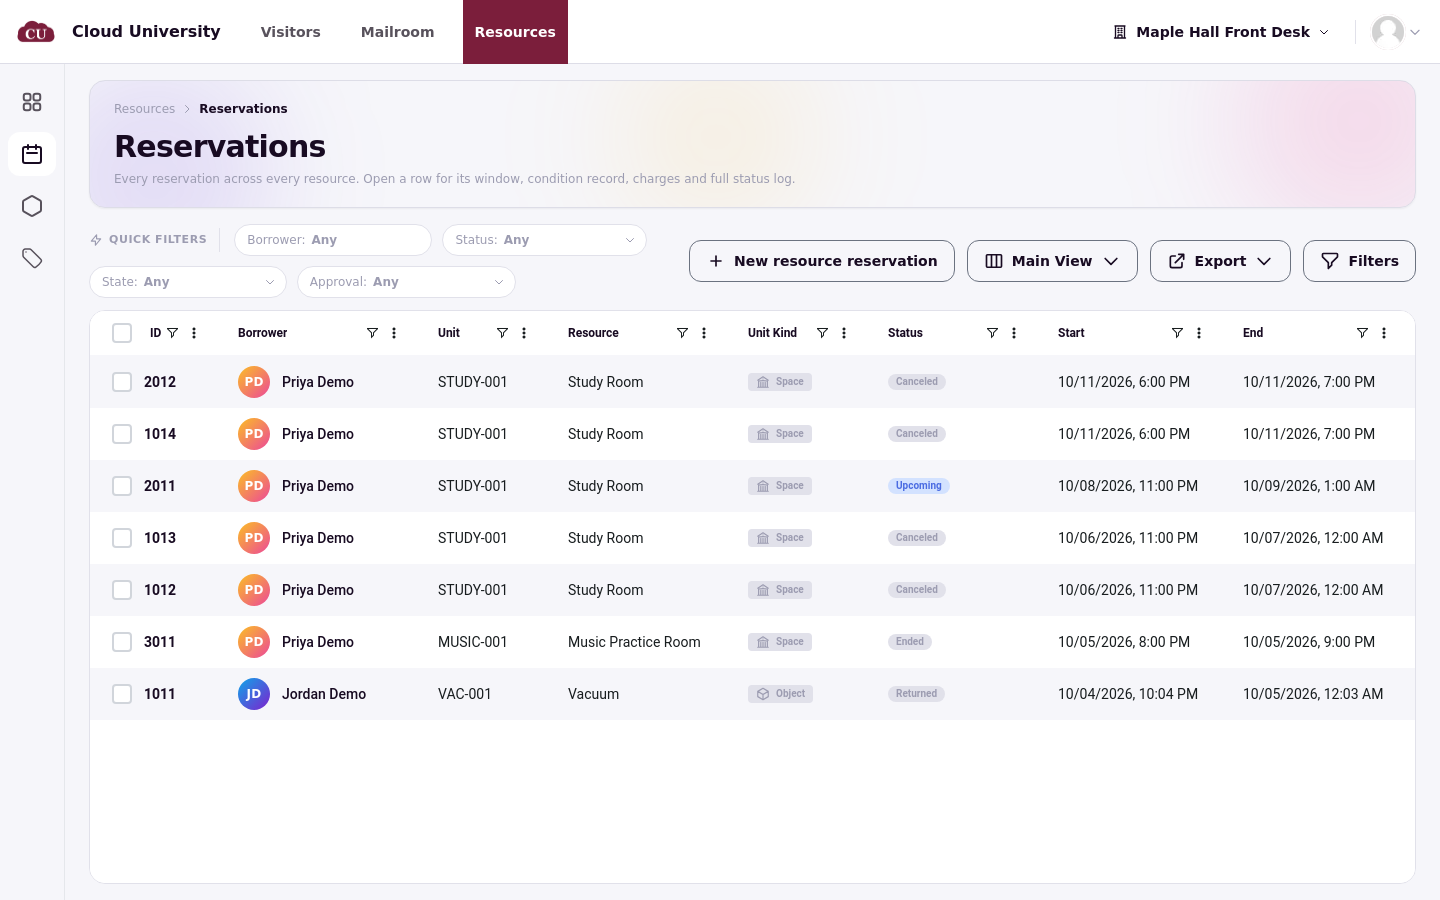Open the Main View dropdown
This screenshot has width=1440, height=900.
pyautogui.click(x=1052, y=261)
